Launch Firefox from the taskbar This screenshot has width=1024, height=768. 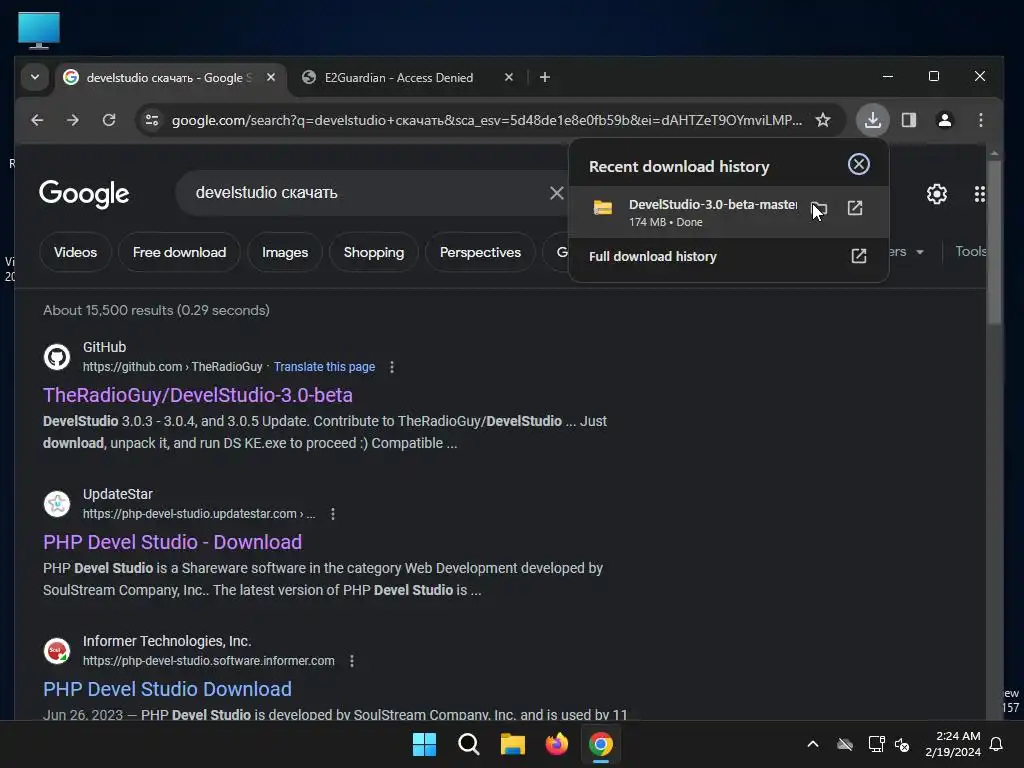click(x=556, y=744)
